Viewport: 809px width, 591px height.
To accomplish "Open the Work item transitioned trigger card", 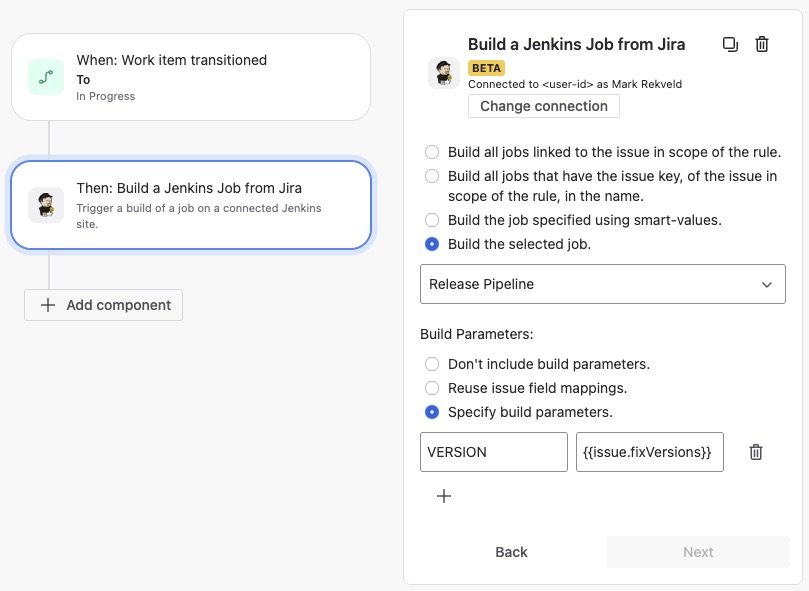I will (x=191, y=77).
